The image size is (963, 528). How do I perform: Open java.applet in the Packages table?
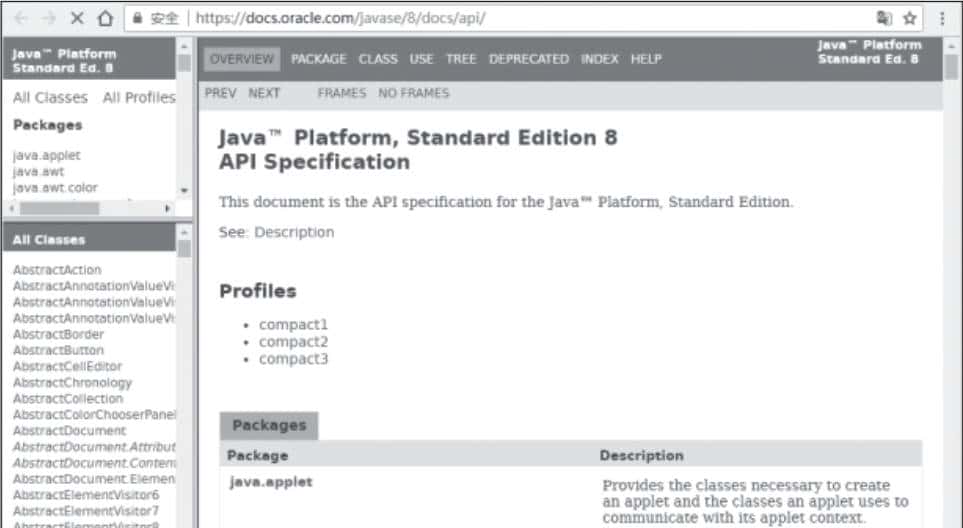pyautogui.click(x=271, y=482)
